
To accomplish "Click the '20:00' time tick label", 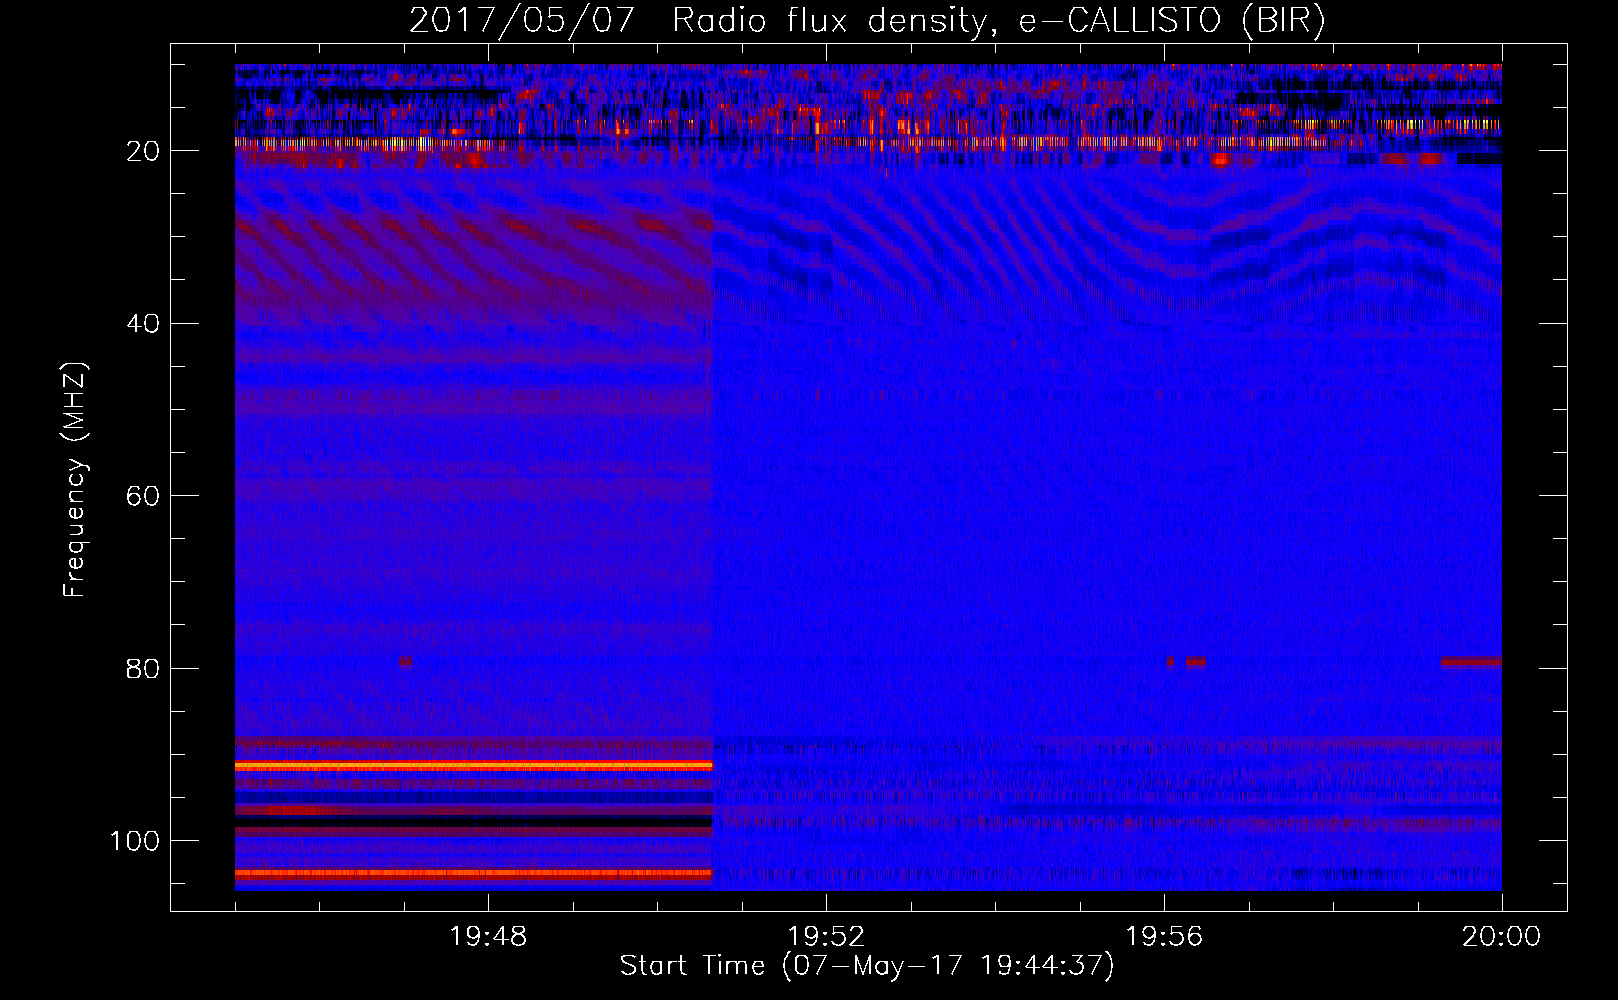I will [x=1502, y=937].
